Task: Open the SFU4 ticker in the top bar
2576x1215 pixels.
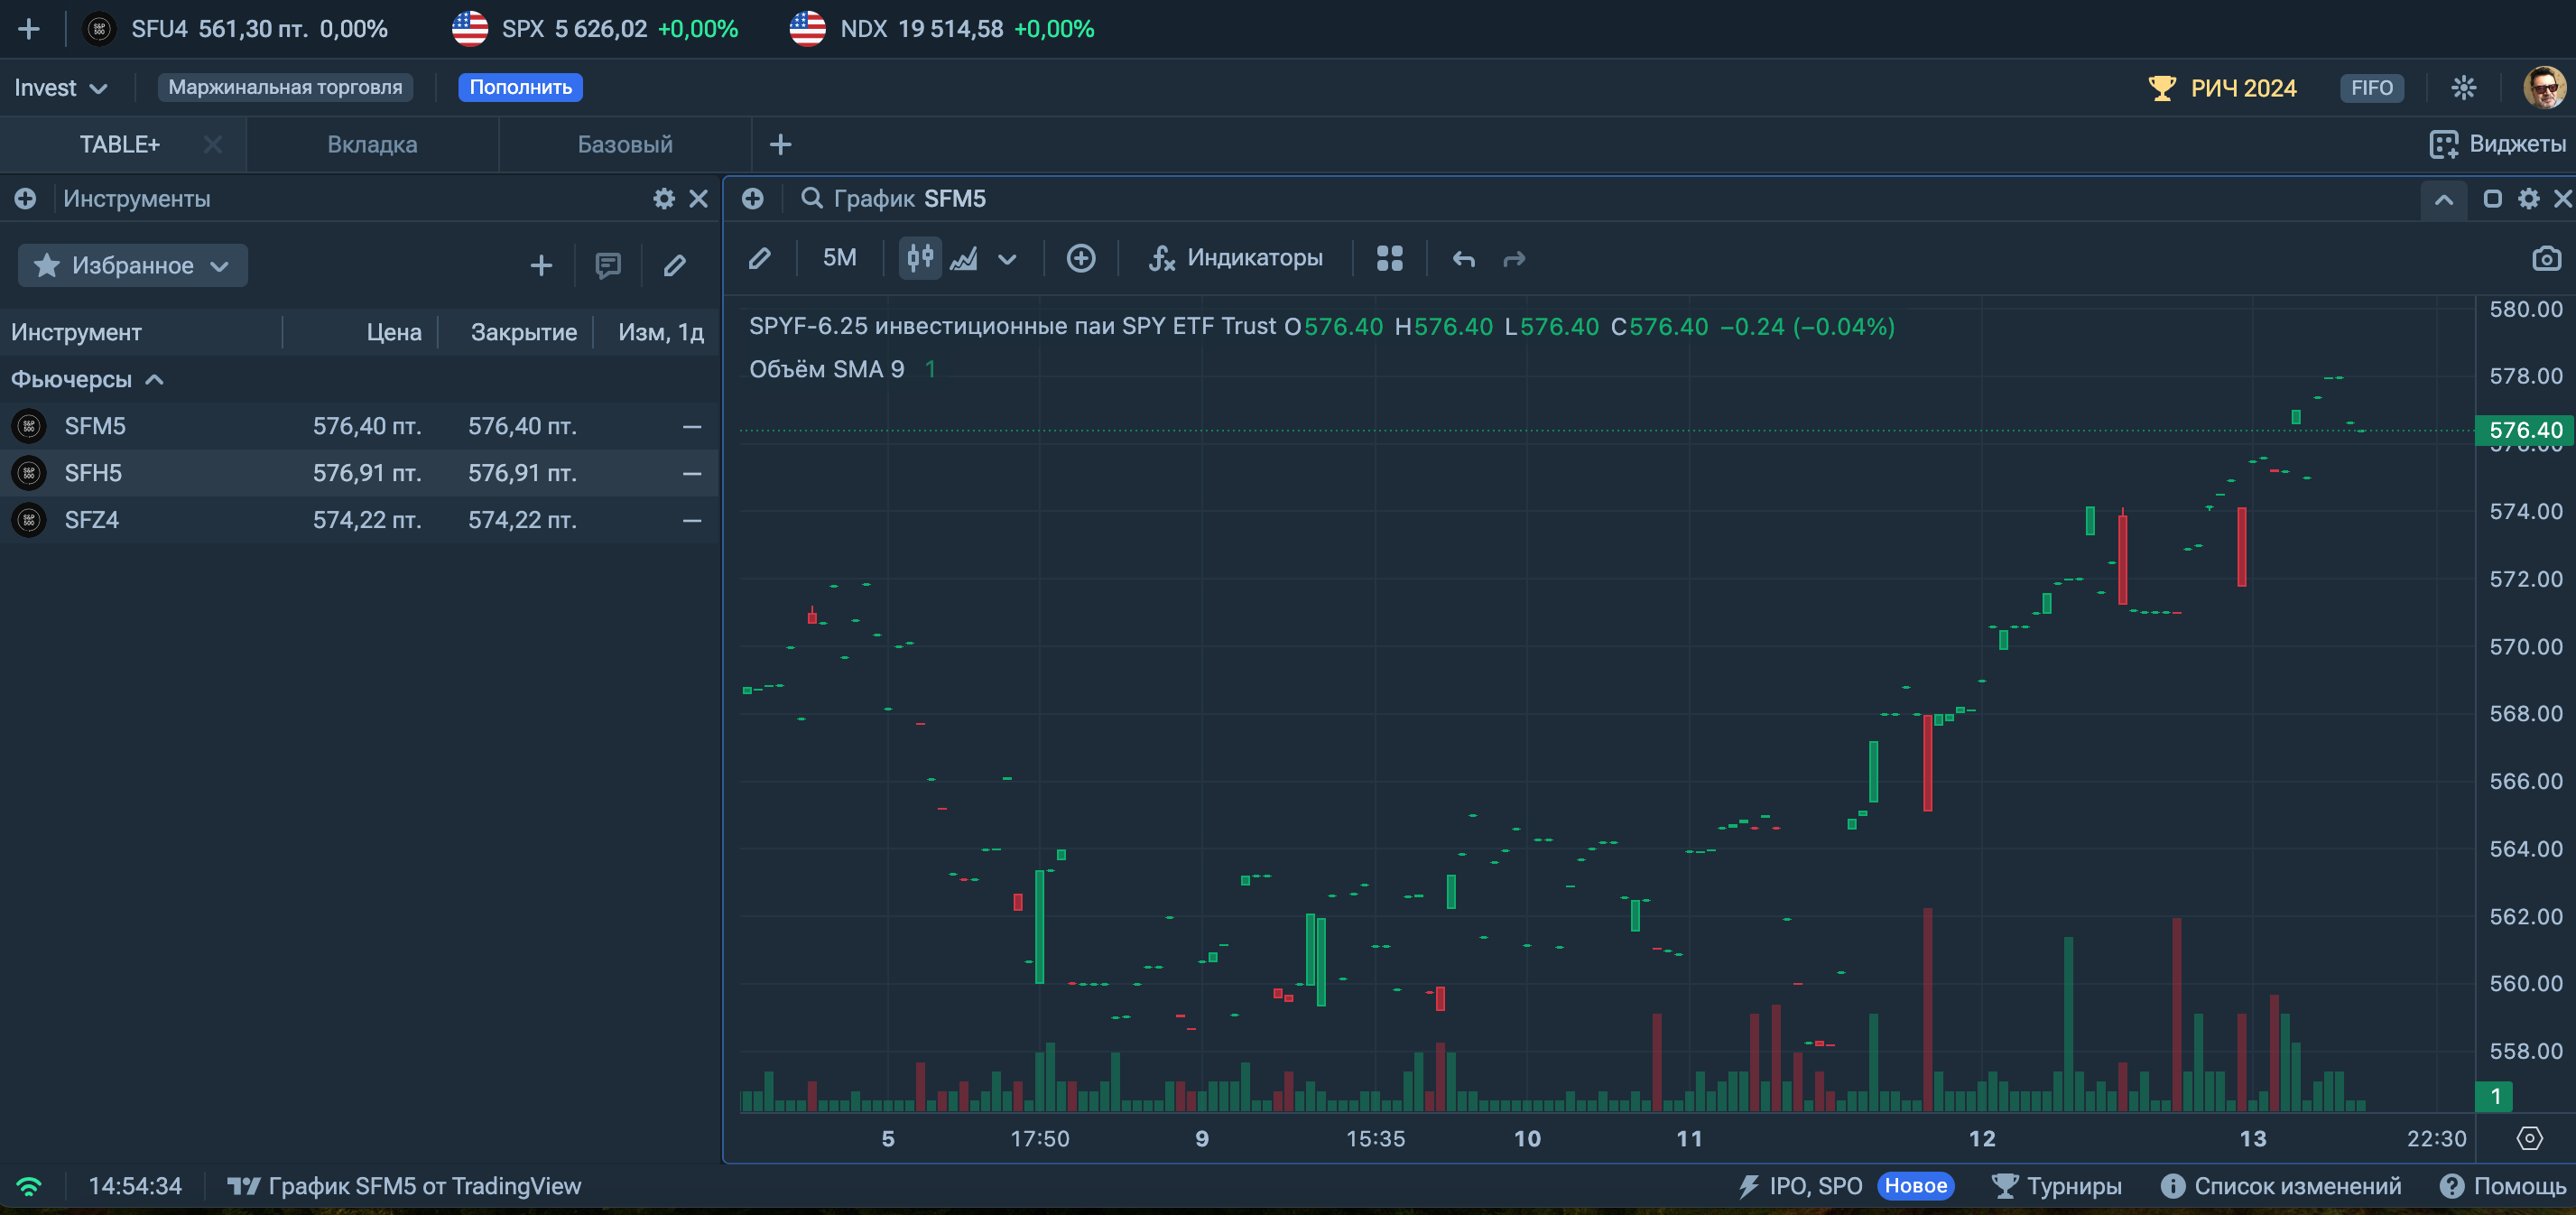Action: tap(235, 29)
